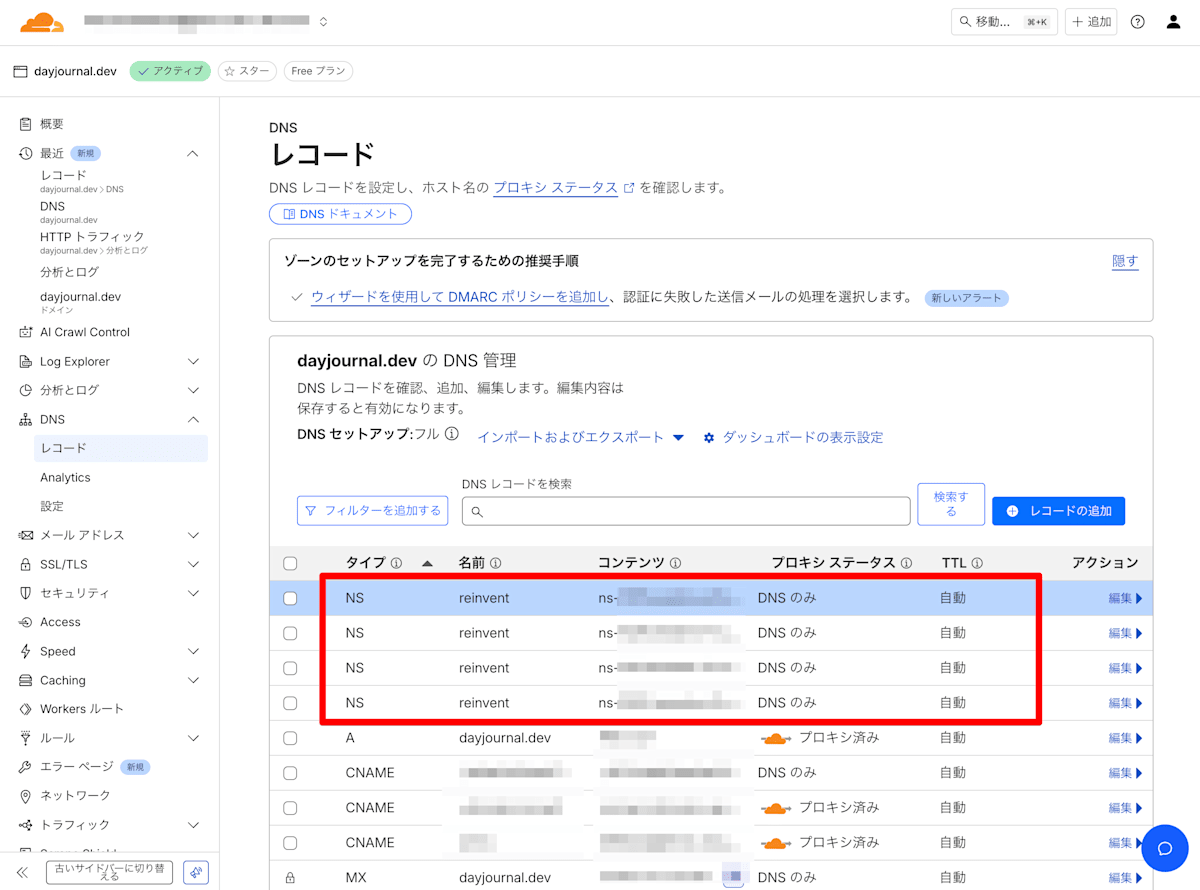Screen dimensions: 1200x890
Task: Collapse the DNS sidebar section chevron
Action: click(x=193, y=419)
